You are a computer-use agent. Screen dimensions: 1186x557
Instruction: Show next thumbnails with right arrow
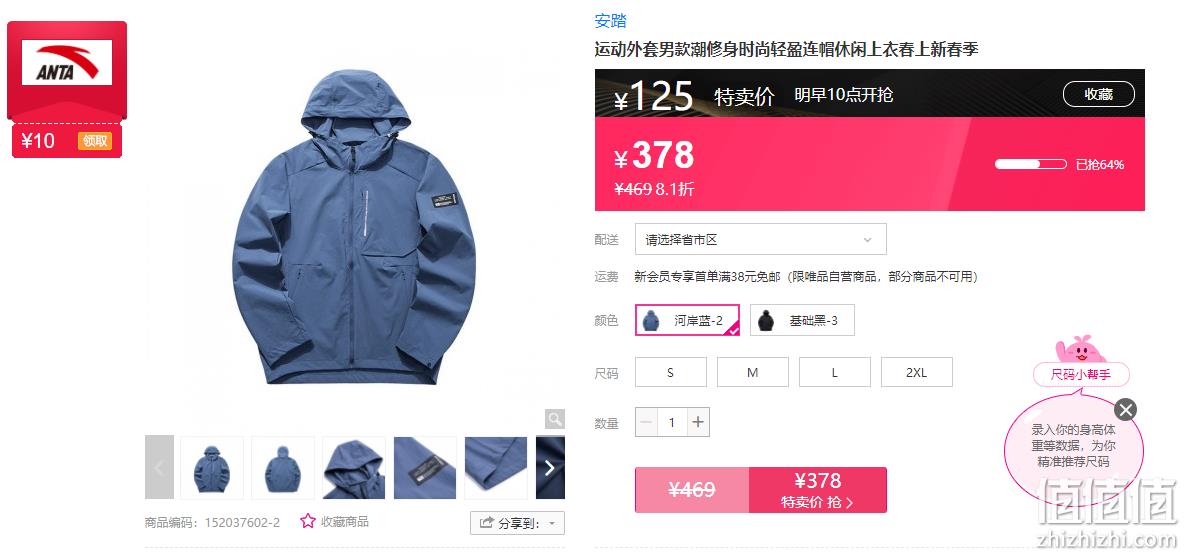550,468
